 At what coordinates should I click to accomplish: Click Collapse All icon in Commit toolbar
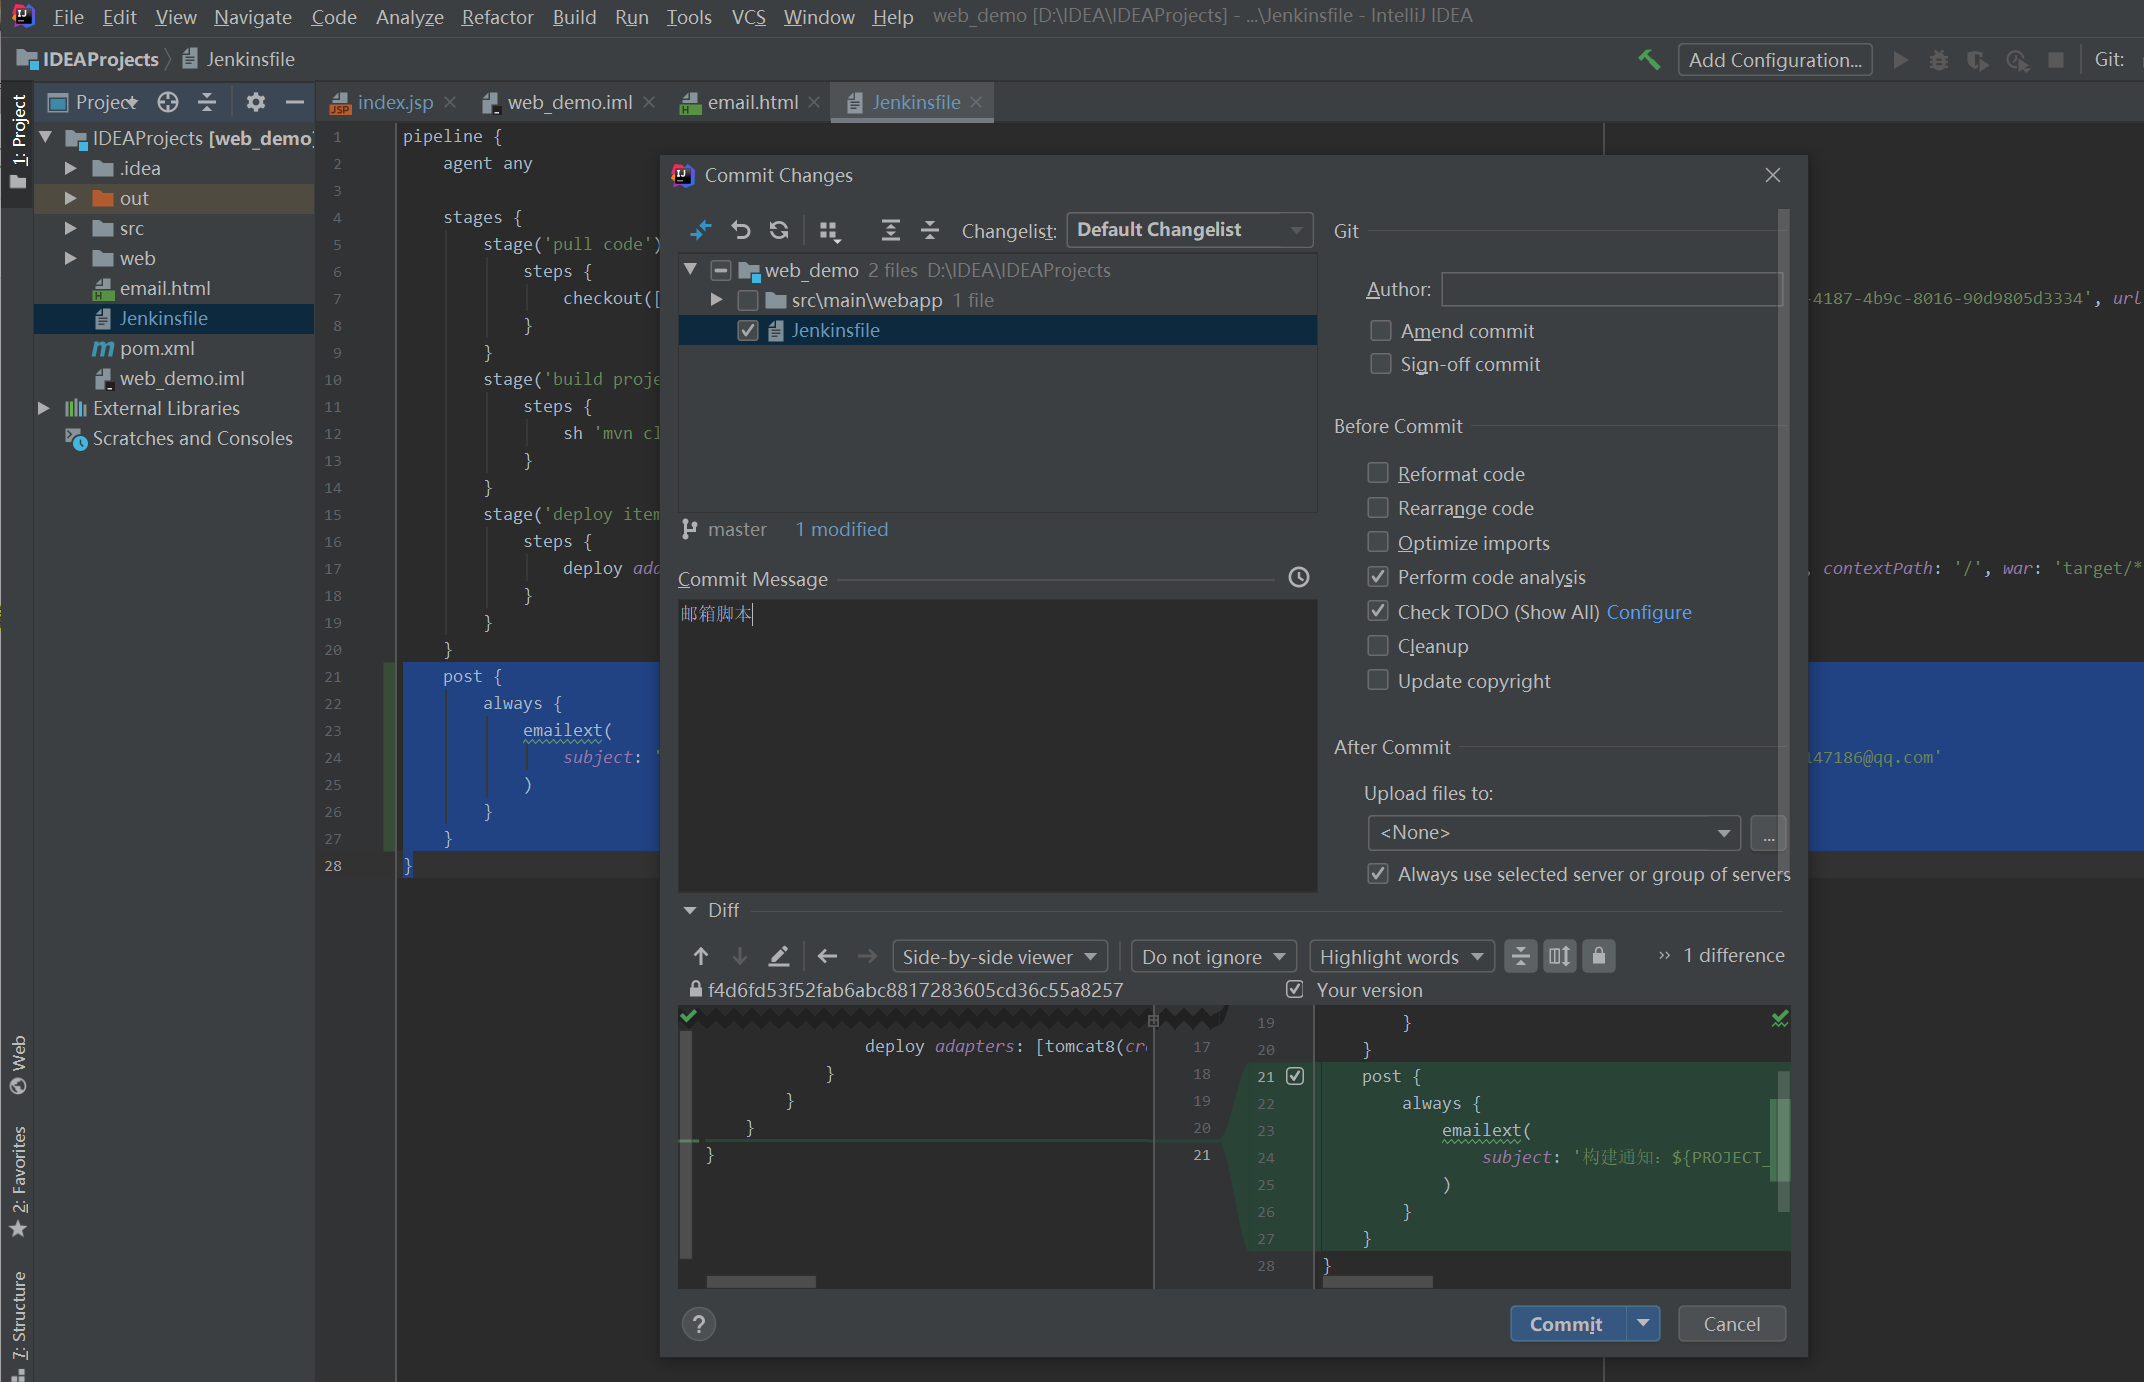click(930, 230)
